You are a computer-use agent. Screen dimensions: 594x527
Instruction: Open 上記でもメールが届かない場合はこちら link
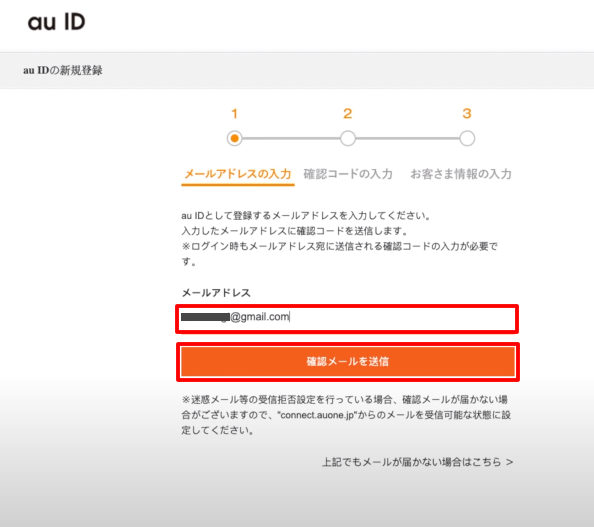417,462
